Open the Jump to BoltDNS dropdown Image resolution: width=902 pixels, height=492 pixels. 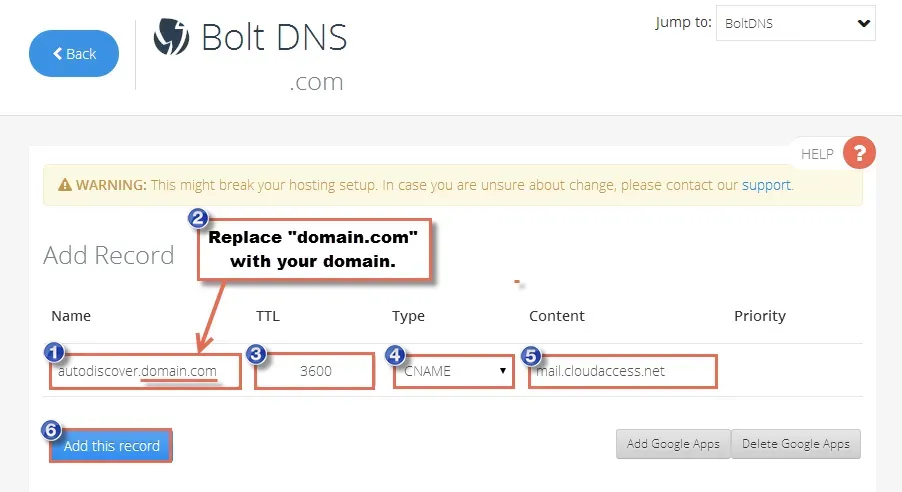796,23
